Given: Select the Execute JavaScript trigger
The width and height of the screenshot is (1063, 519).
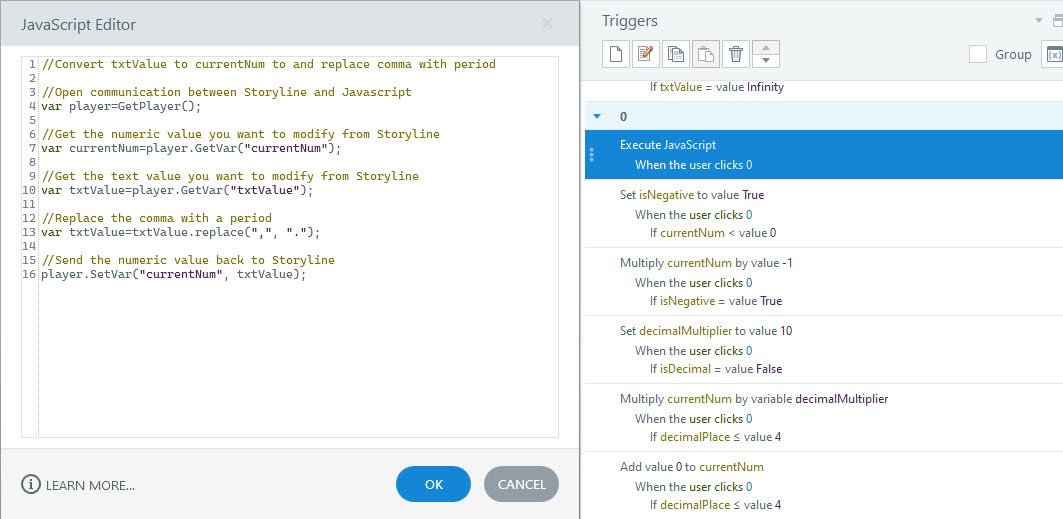Looking at the screenshot, I should coord(824,154).
